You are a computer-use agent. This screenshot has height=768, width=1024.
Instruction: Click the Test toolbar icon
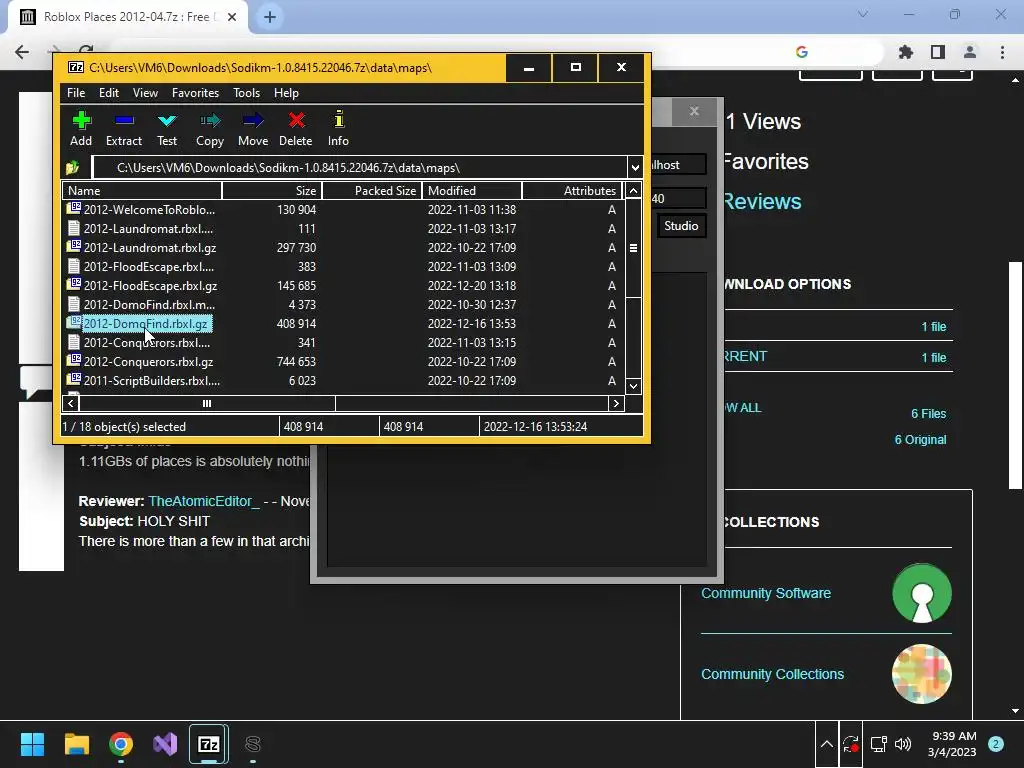click(167, 129)
